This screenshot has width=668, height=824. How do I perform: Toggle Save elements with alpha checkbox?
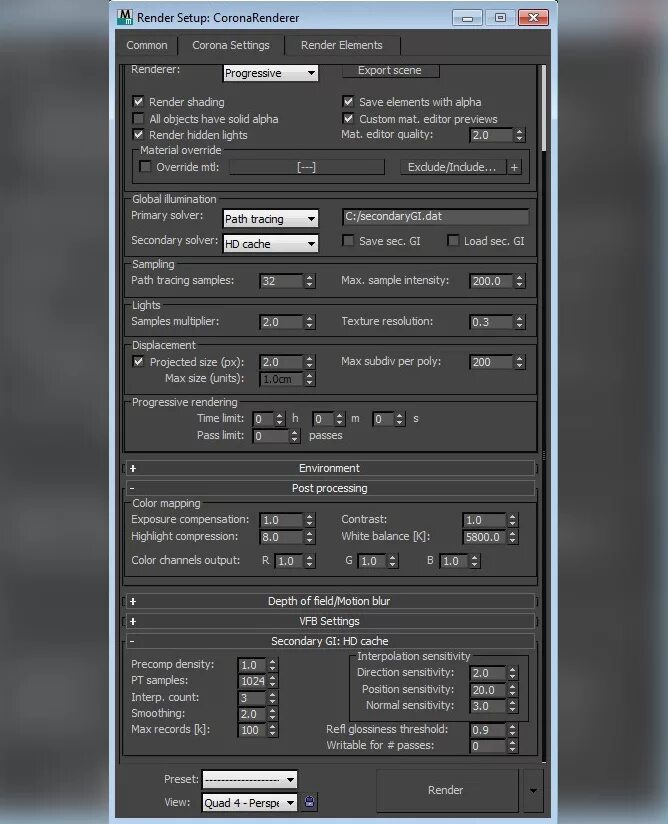[348, 101]
